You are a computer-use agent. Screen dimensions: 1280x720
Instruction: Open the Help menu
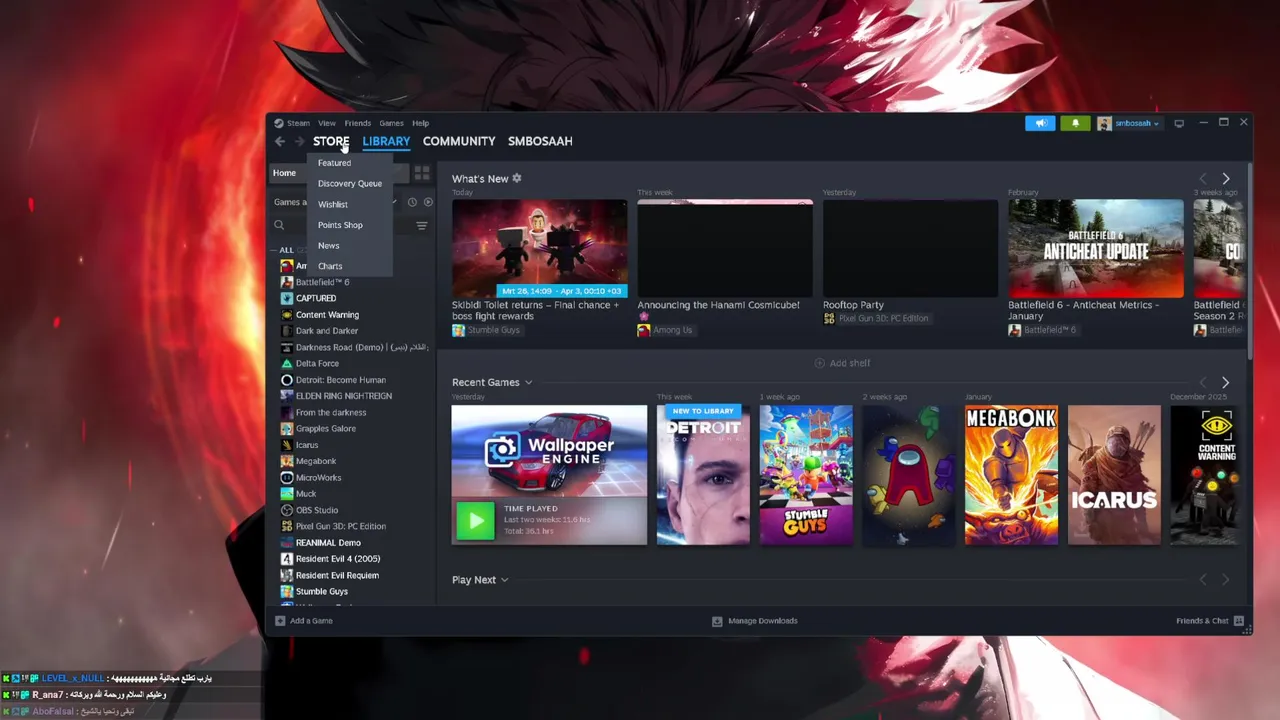(421, 123)
